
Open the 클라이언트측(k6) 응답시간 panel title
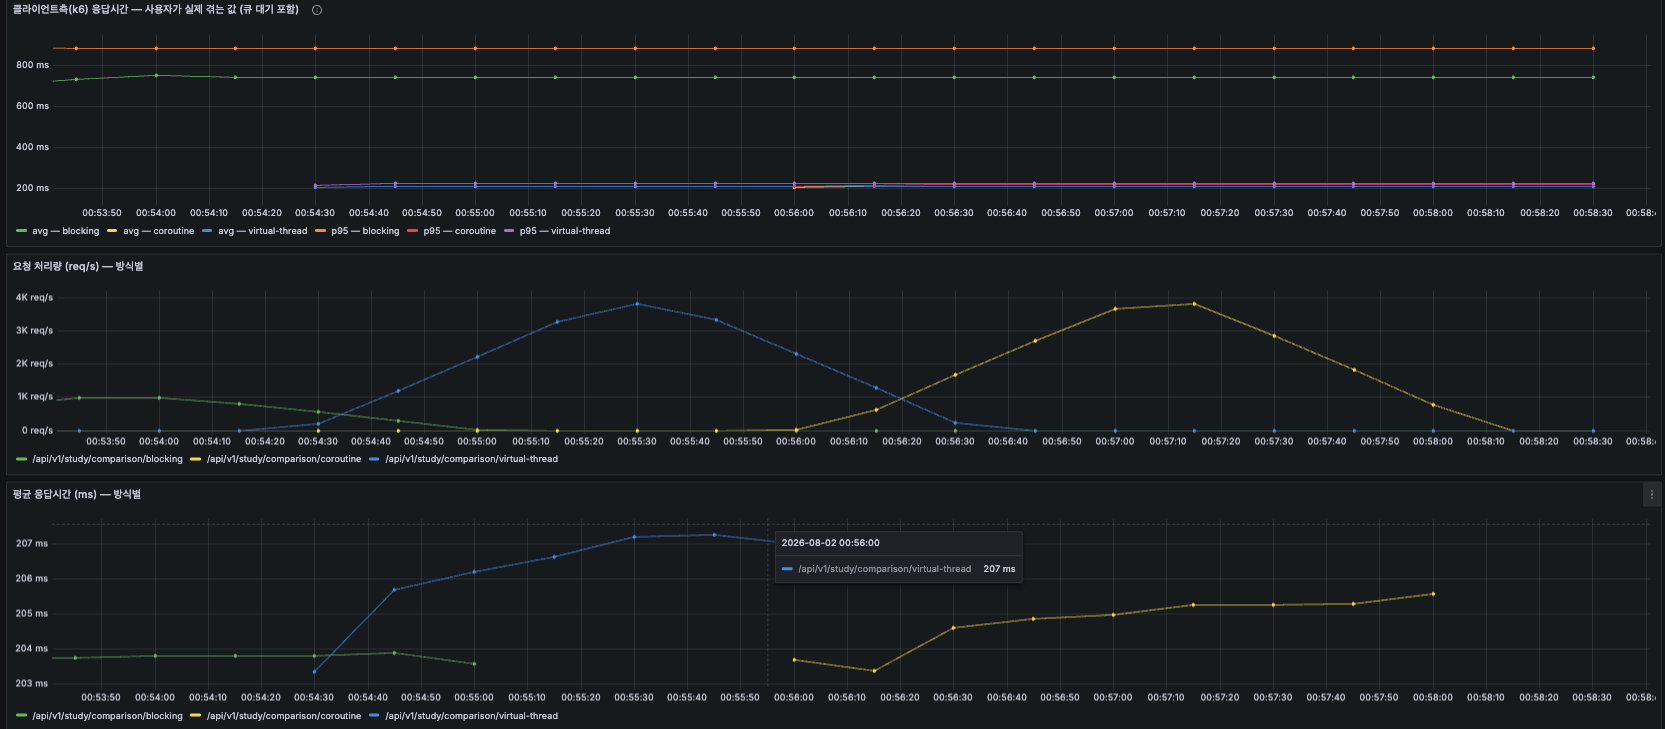tap(156, 10)
